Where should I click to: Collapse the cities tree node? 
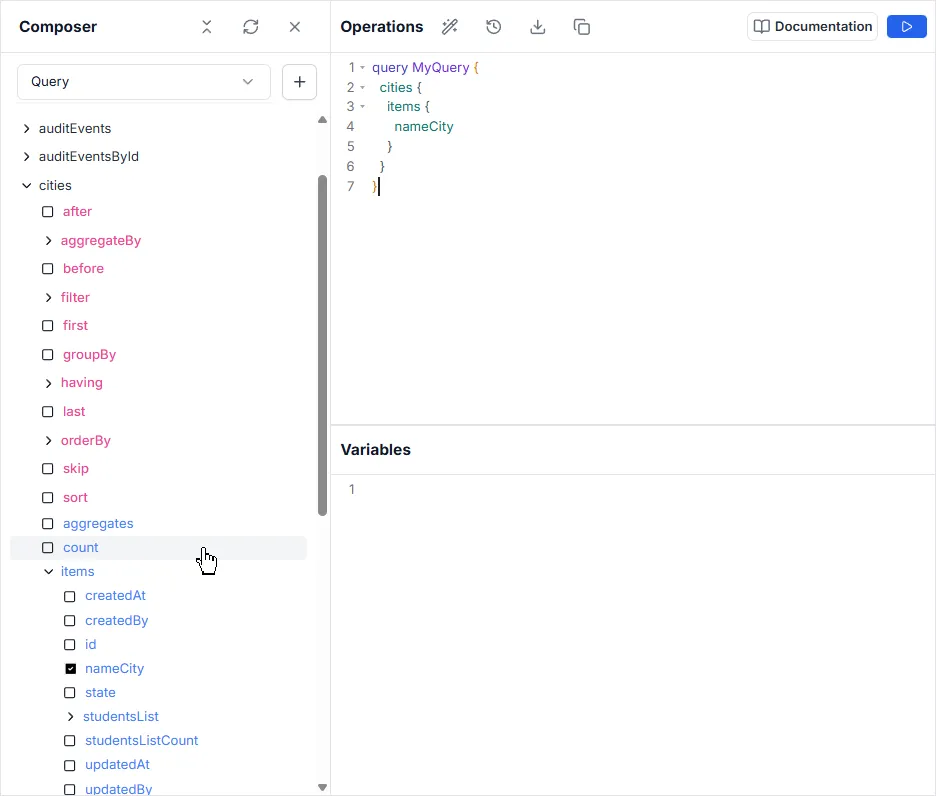(27, 186)
